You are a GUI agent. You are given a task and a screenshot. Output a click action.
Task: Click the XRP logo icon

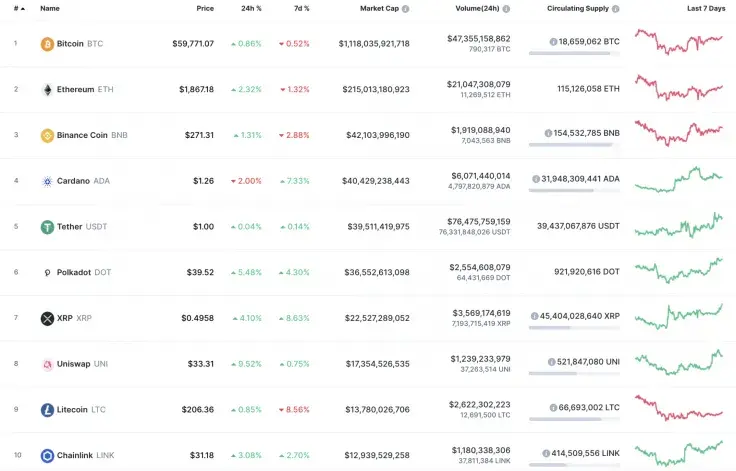coord(47,319)
